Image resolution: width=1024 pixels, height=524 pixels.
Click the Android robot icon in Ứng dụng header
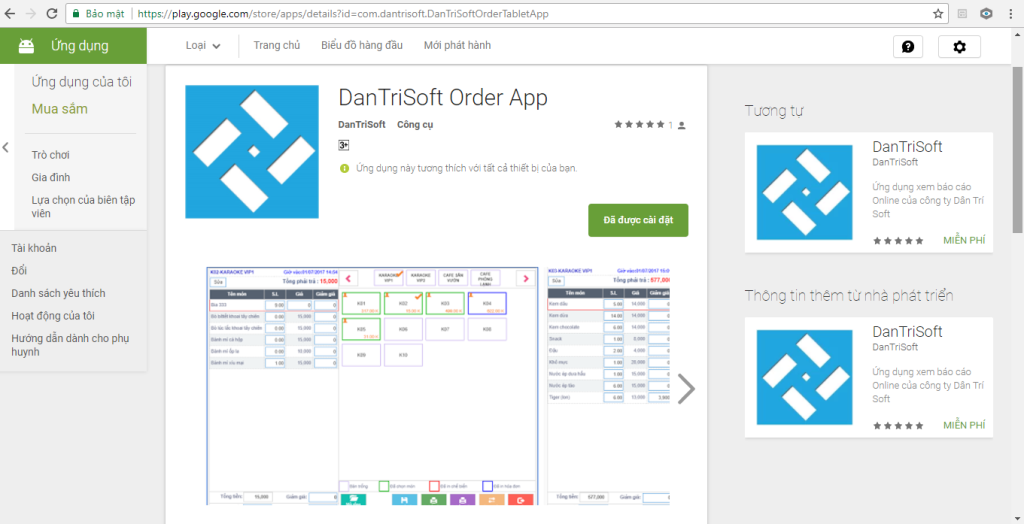[26, 46]
